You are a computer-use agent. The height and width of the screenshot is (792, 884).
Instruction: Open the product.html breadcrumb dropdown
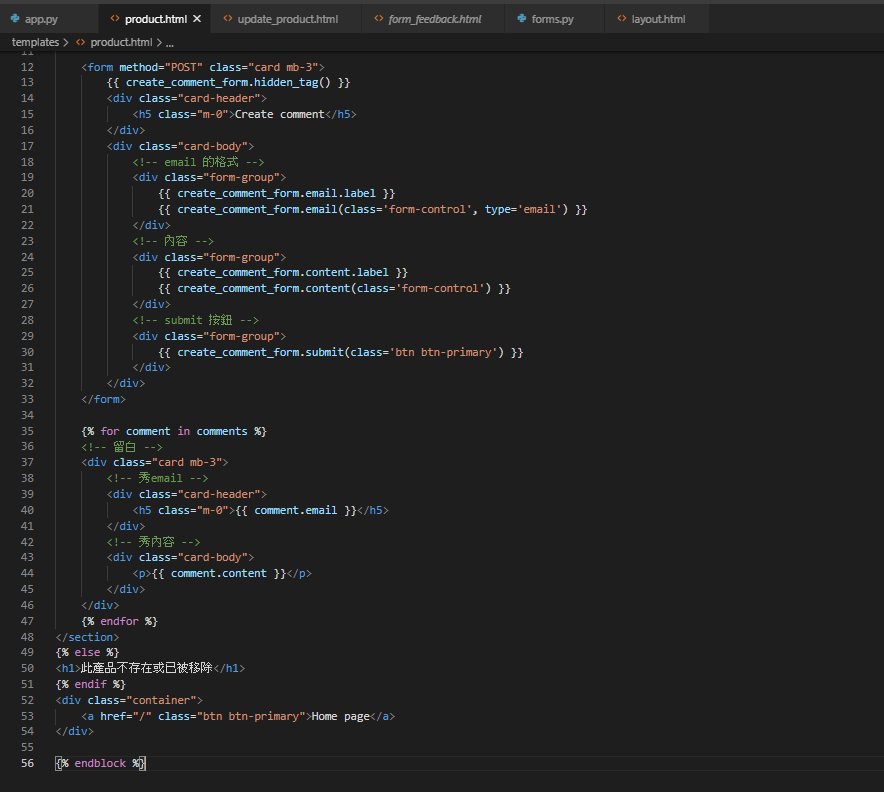pos(121,42)
